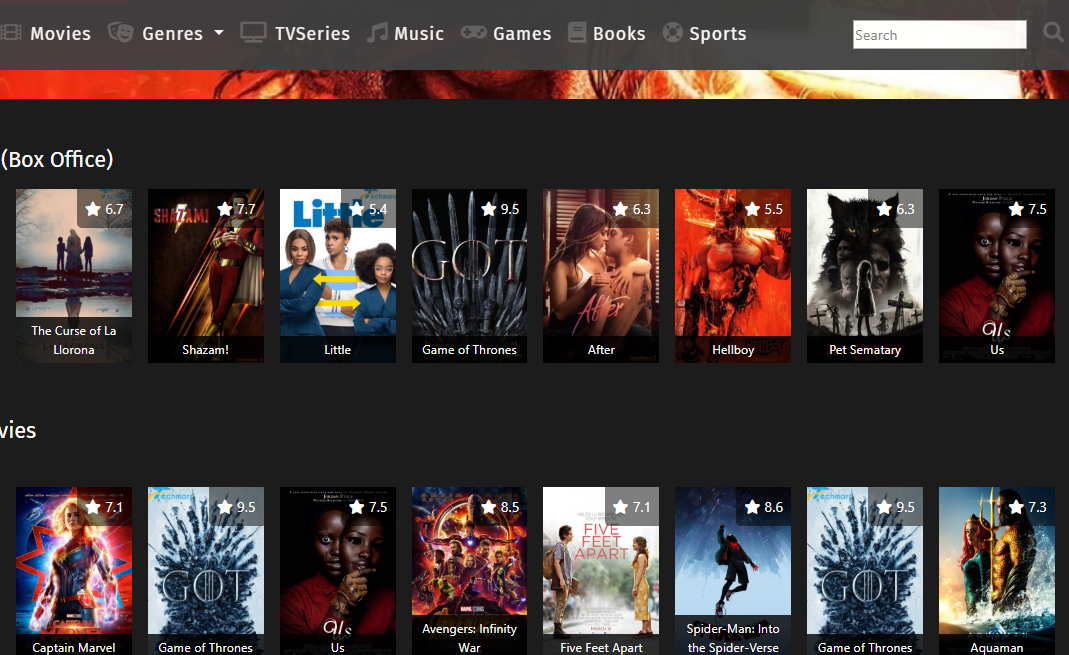
Task: Go to the Music section
Action: click(x=419, y=33)
